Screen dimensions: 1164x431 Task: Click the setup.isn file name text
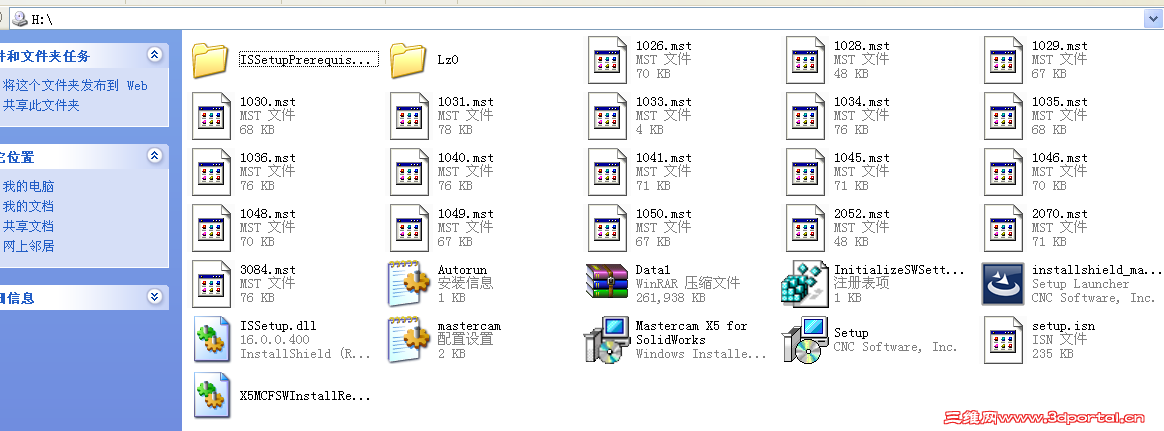tap(1063, 326)
